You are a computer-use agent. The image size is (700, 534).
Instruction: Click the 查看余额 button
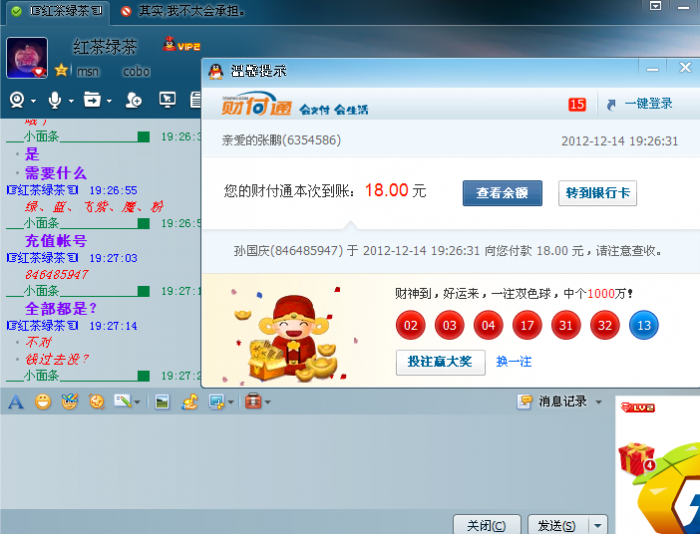coord(502,193)
